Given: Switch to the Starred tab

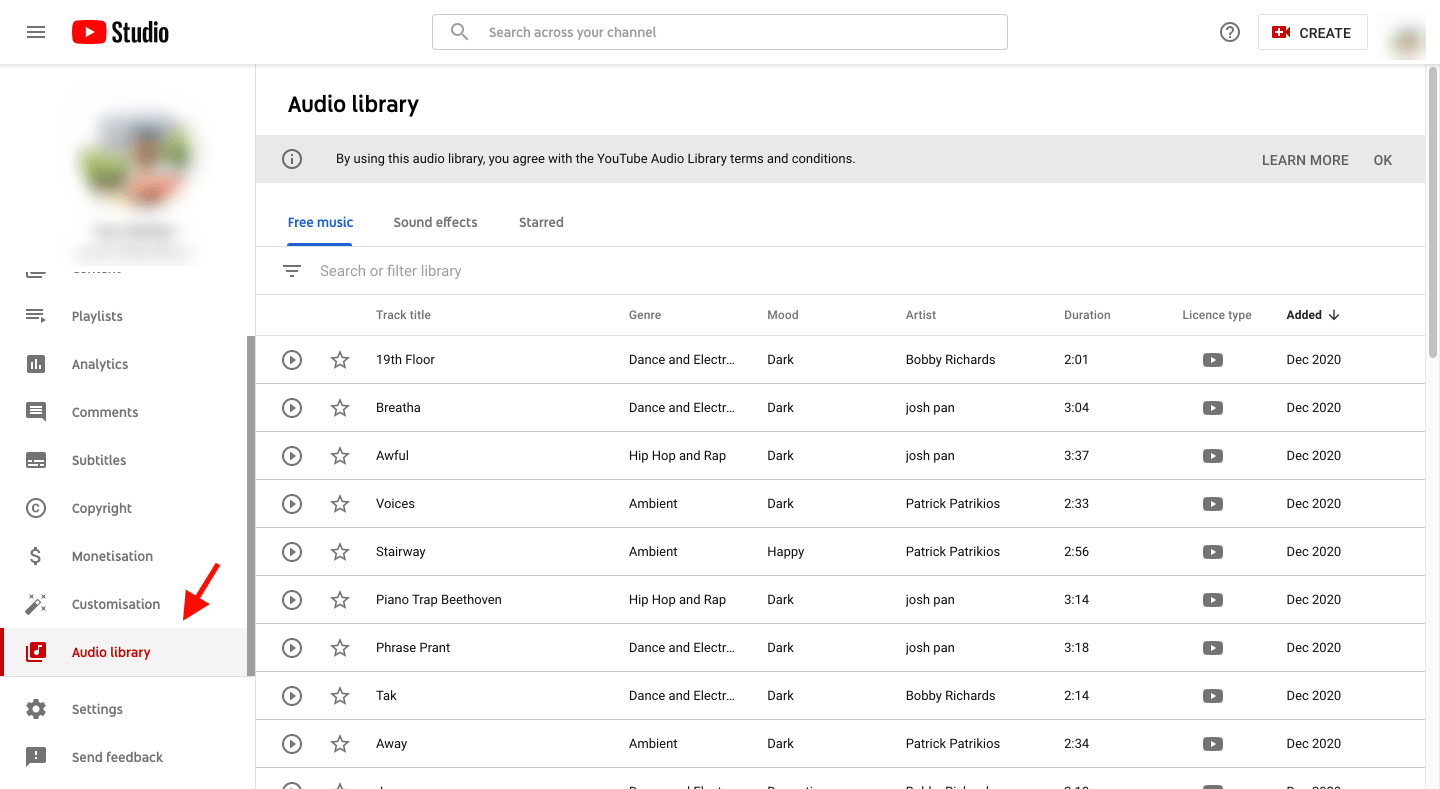Looking at the screenshot, I should click(541, 222).
